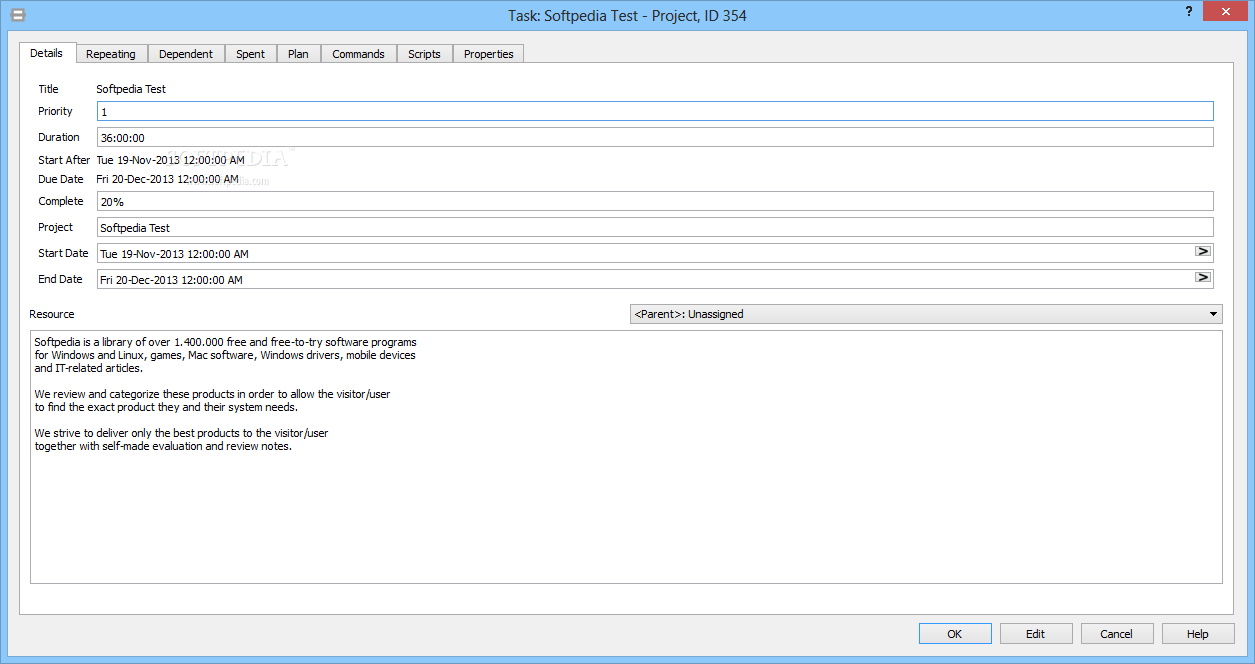Click the Start After value 'Tue 19-Nov-2013'
1255x664 pixels.
(x=136, y=160)
